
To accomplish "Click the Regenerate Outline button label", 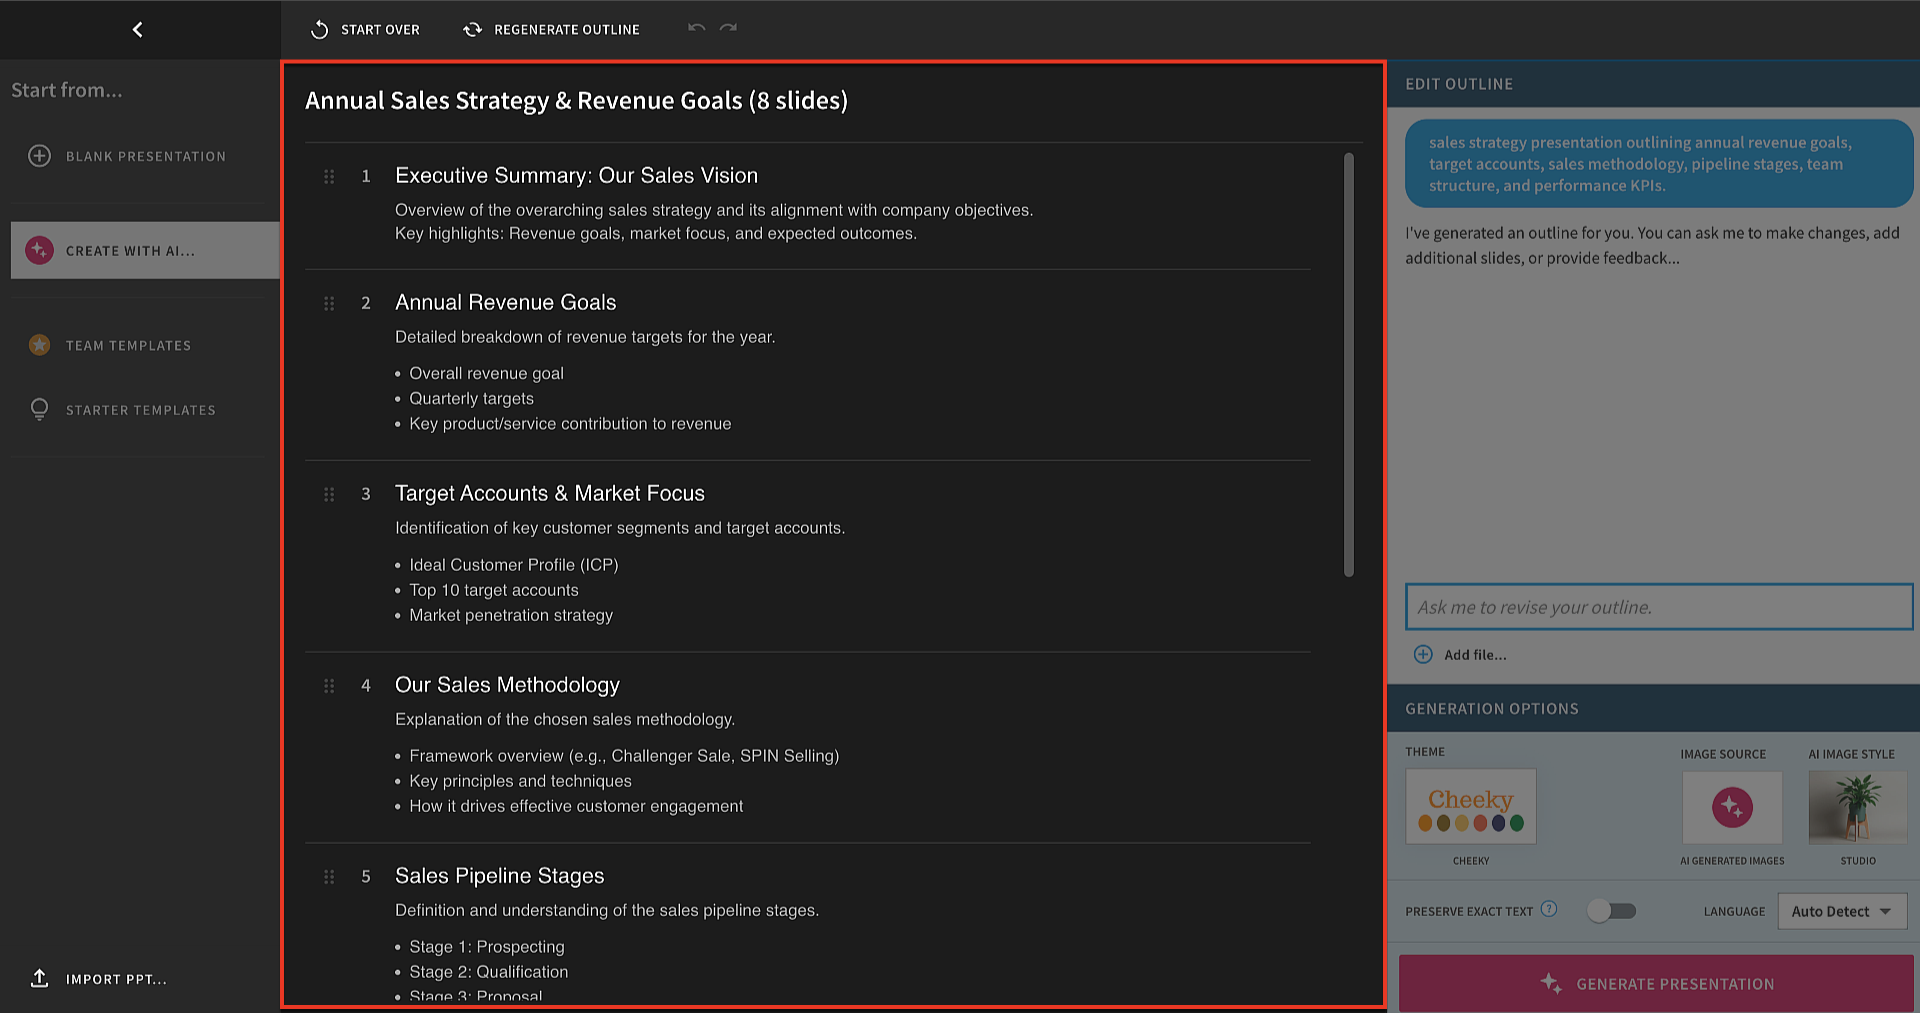I will [567, 30].
